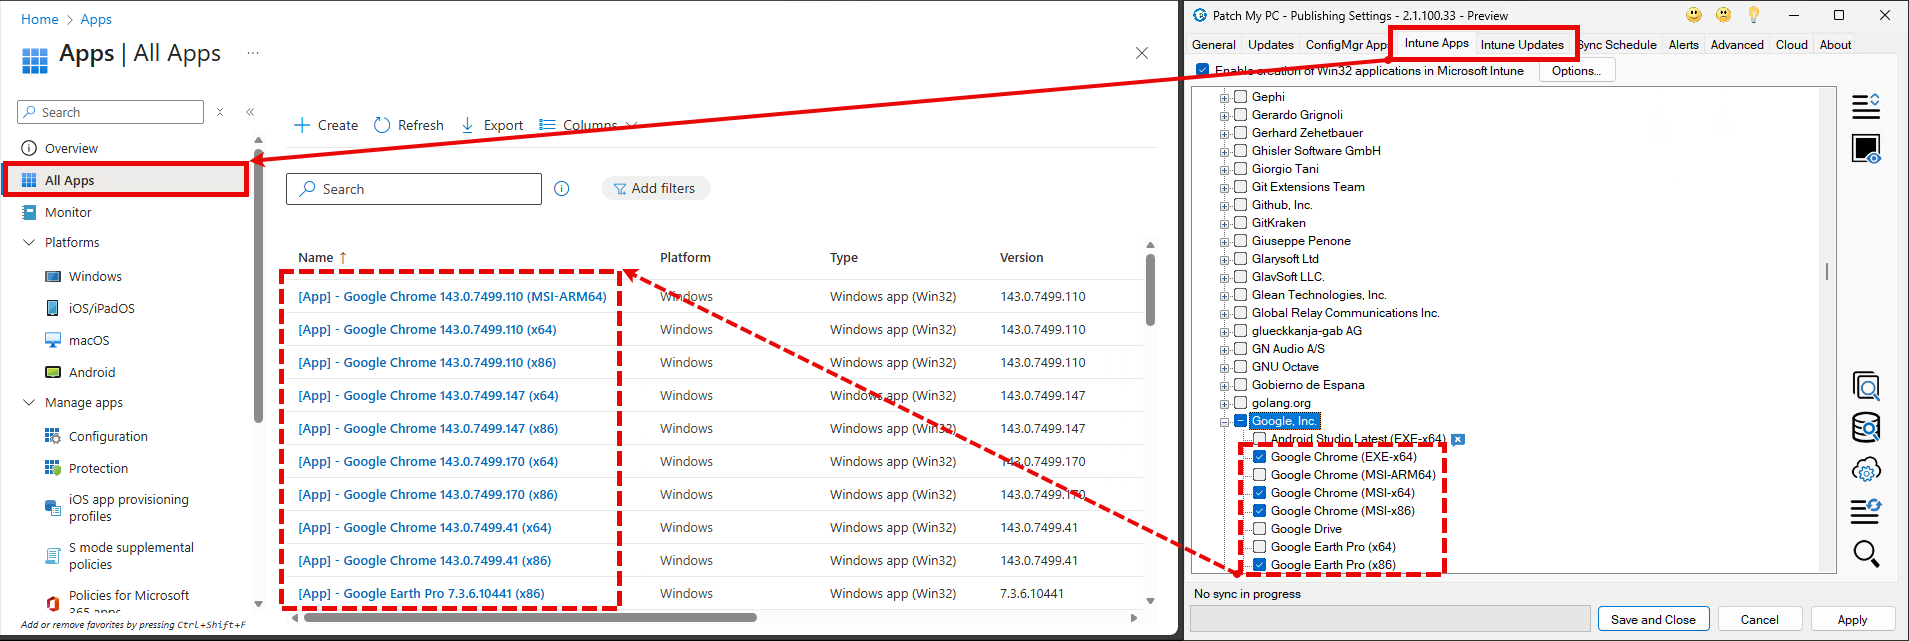
Task: Clear the sidebar search with the X icon
Action: 220,112
